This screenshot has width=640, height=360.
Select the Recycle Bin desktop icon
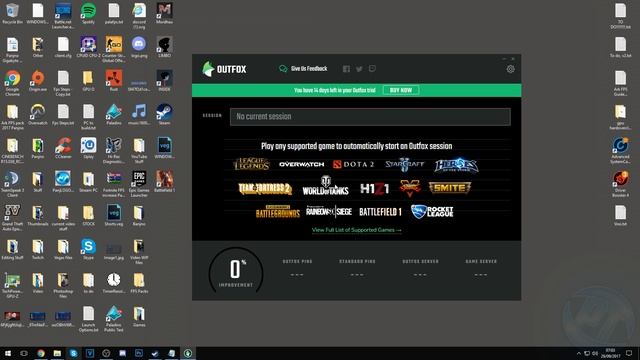pos(12,14)
